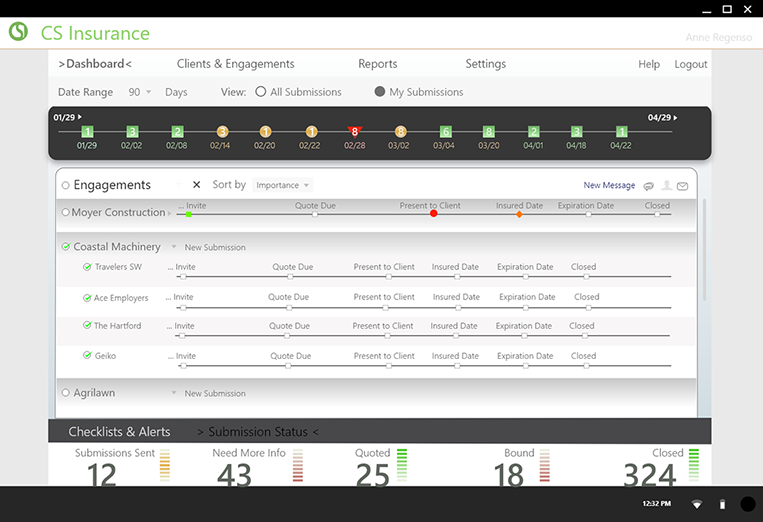Select the All Submissions radio button
This screenshot has width=763, height=522.
tap(261, 92)
